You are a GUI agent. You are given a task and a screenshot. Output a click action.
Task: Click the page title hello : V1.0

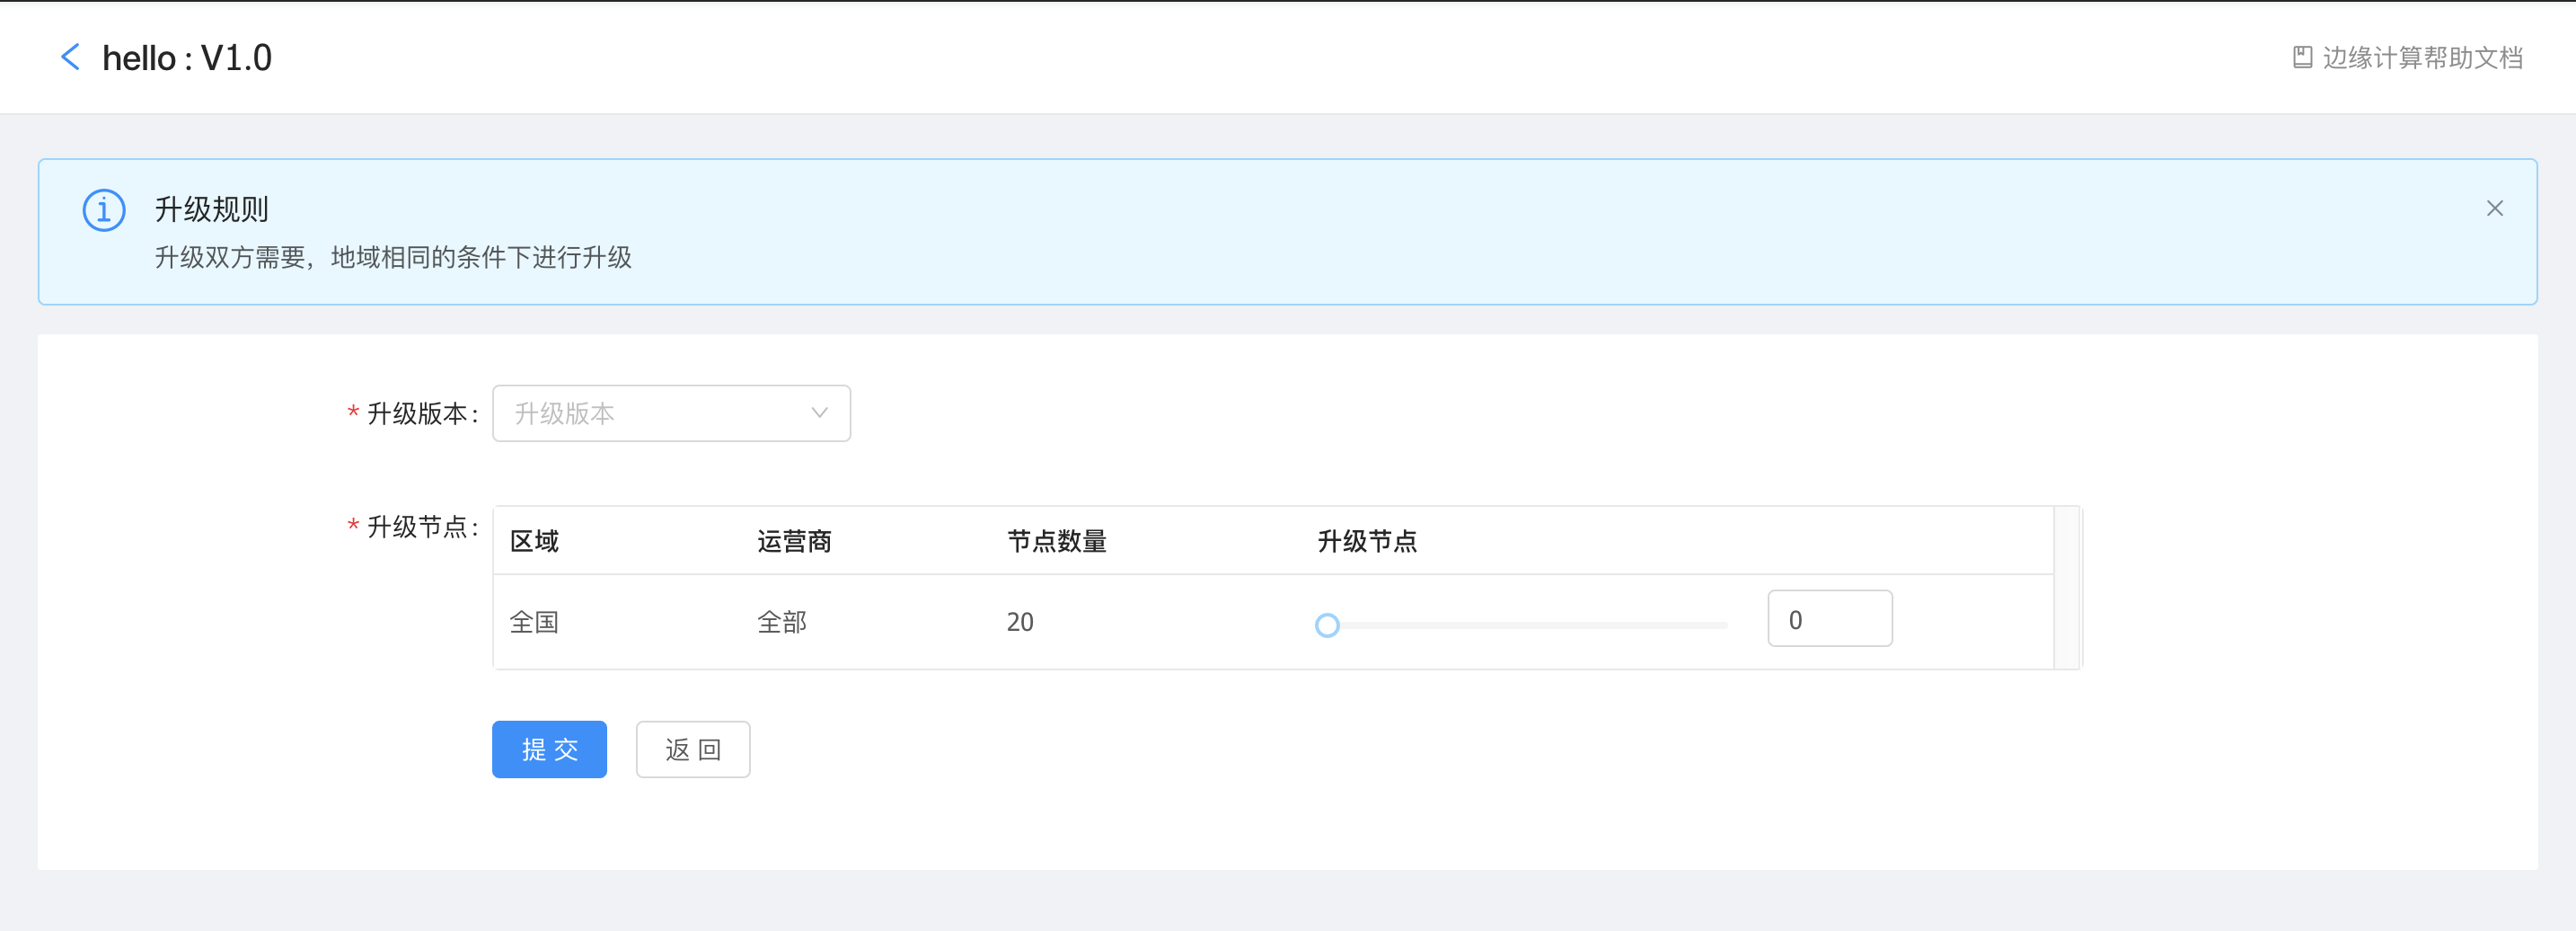point(187,58)
